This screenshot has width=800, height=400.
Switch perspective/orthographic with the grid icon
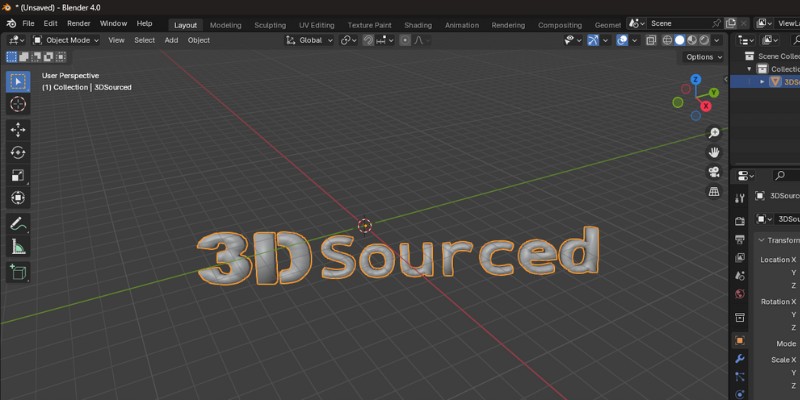714,191
